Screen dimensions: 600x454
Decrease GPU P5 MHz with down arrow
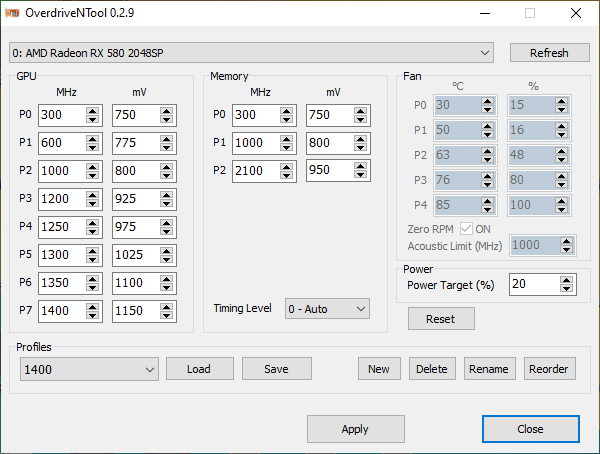click(93, 259)
